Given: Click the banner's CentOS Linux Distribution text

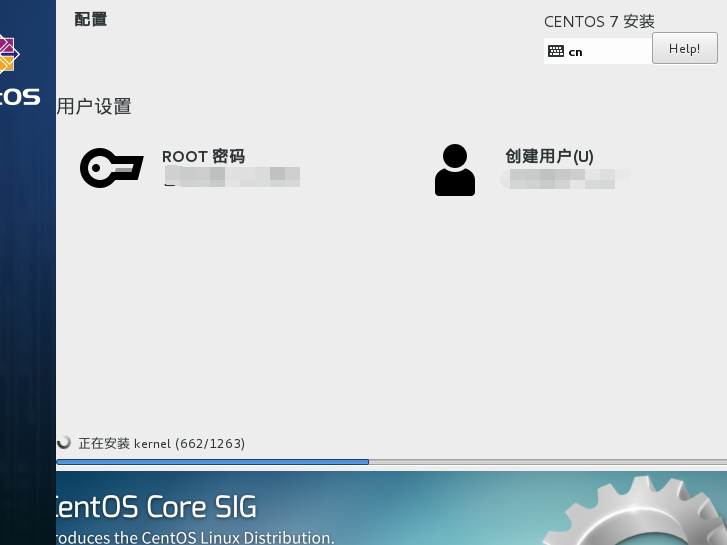Looking at the screenshot, I should click(x=195, y=537).
